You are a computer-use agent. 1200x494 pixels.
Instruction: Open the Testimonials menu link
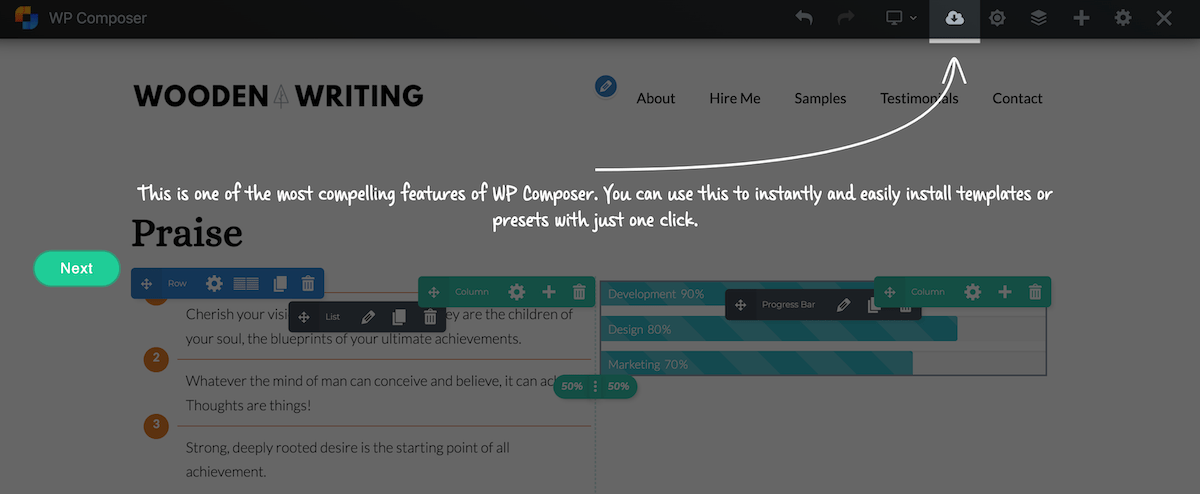tap(919, 98)
